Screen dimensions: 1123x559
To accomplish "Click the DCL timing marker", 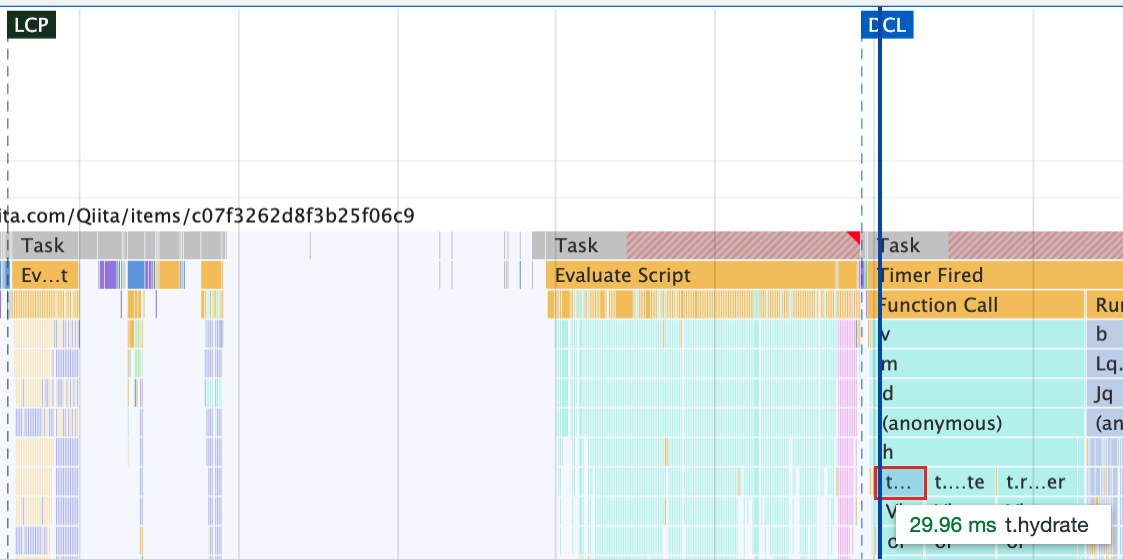I will 887,26.
